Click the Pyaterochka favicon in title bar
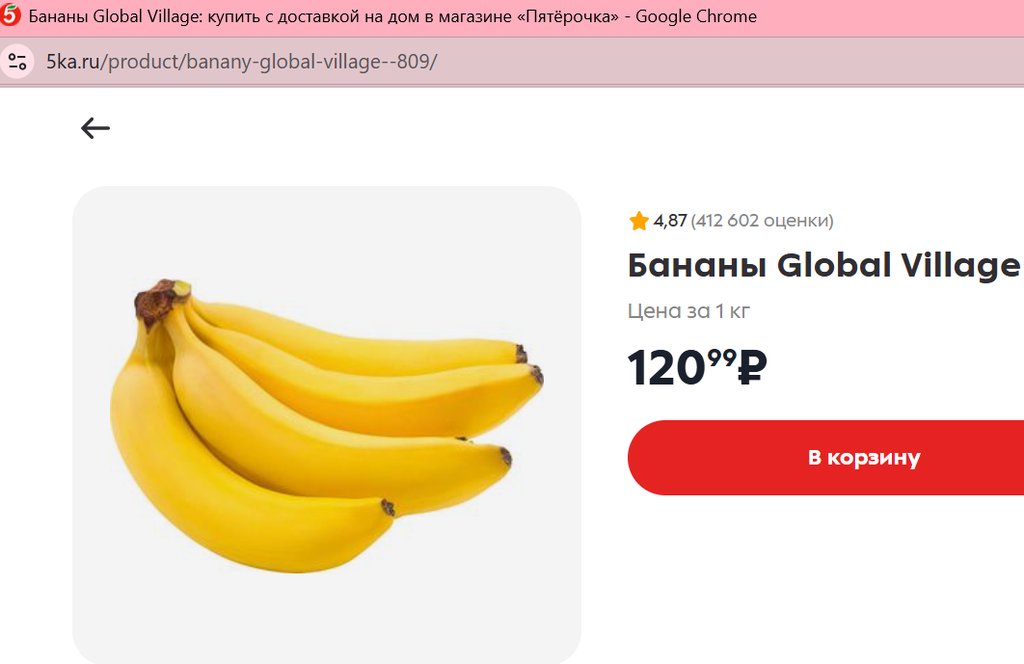Image resolution: width=1024 pixels, height=664 pixels. point(11,15)
